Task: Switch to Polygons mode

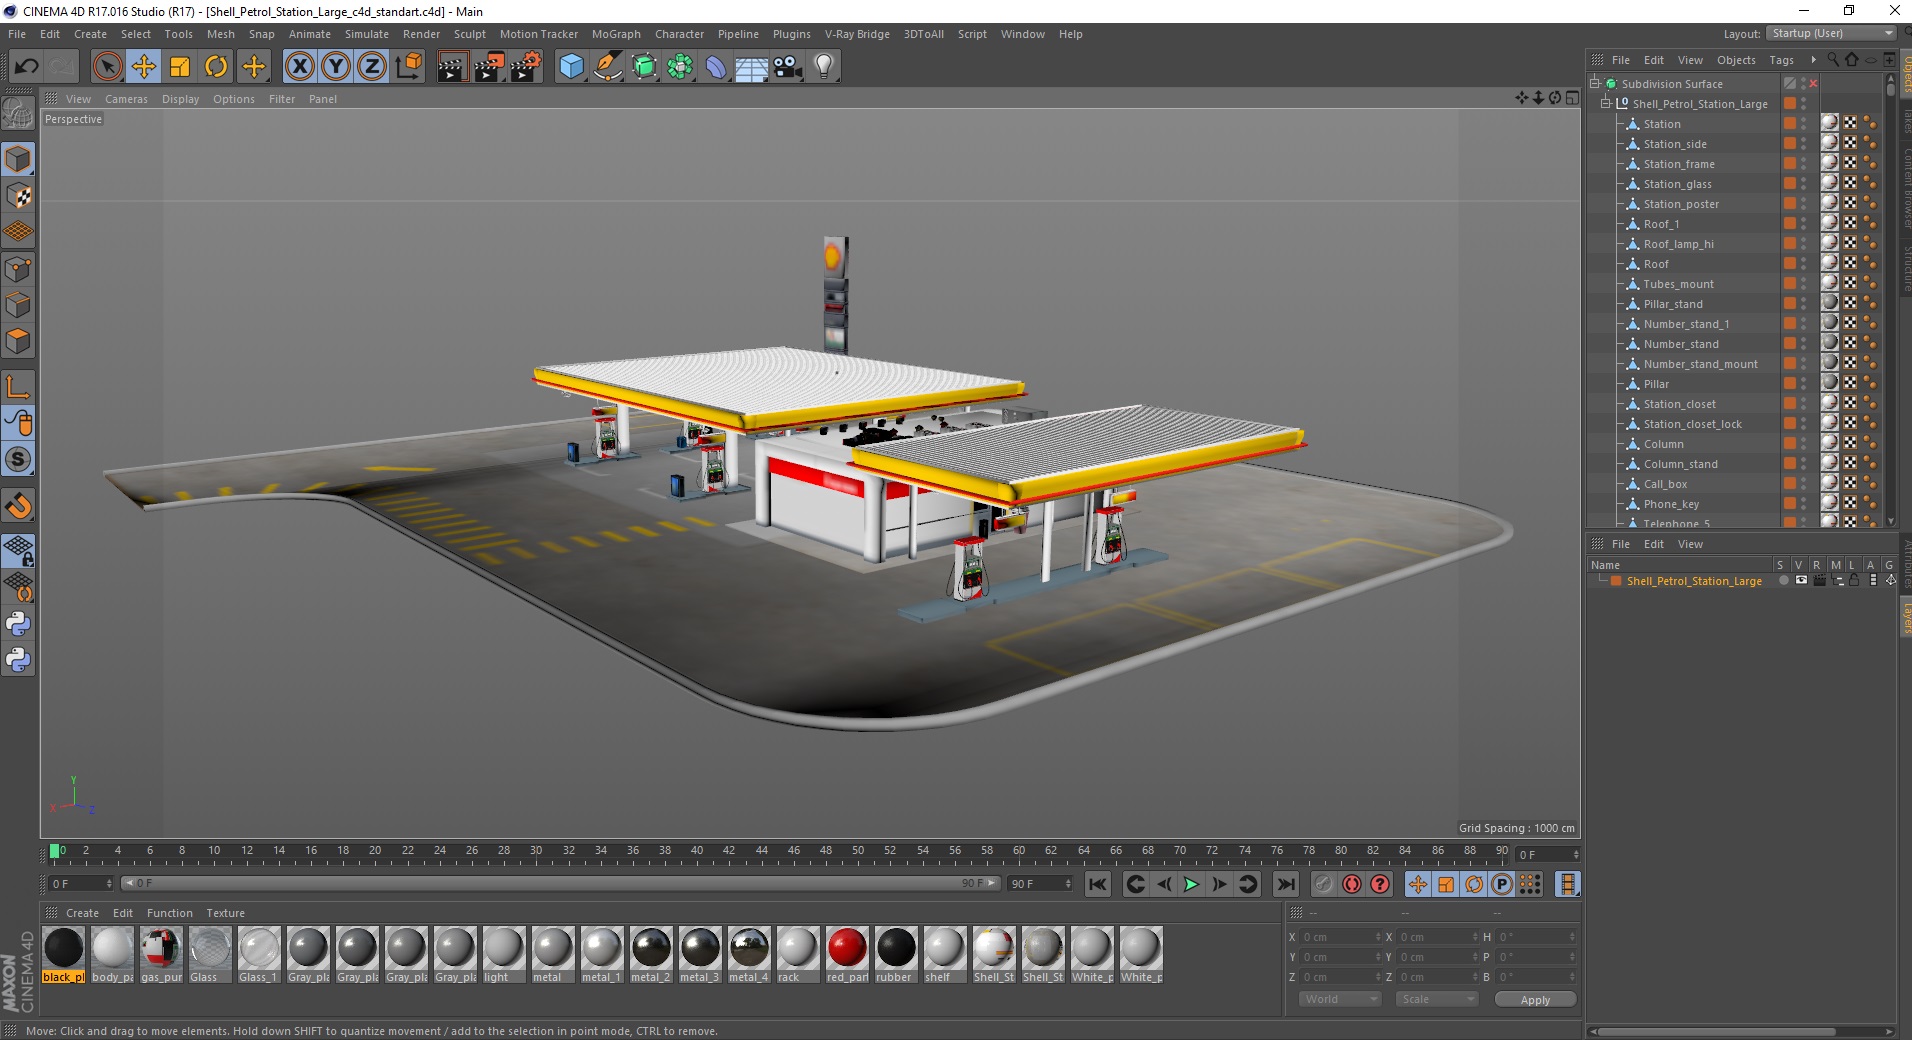Action: tap(18, 341)
